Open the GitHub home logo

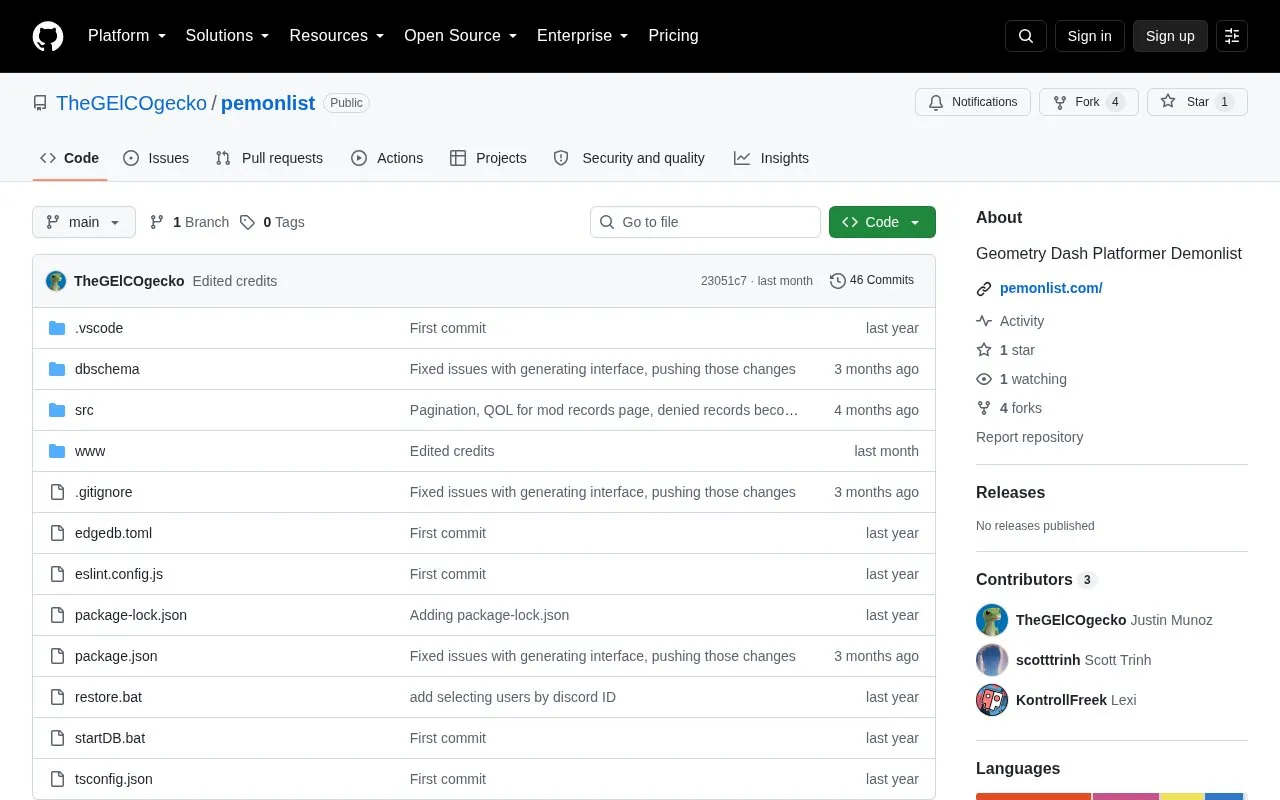[x=48, y=36]
